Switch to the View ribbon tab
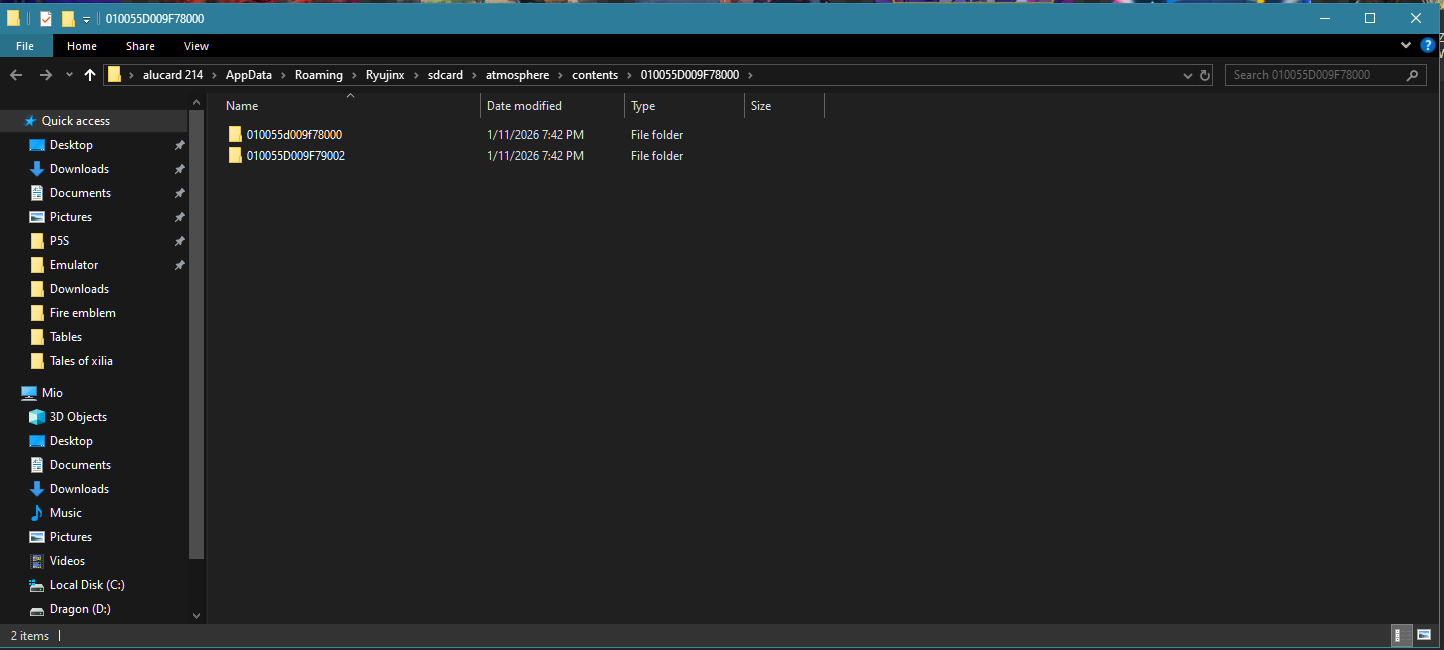The width and height of the screenshot is (1444, 650). [196, 46]
